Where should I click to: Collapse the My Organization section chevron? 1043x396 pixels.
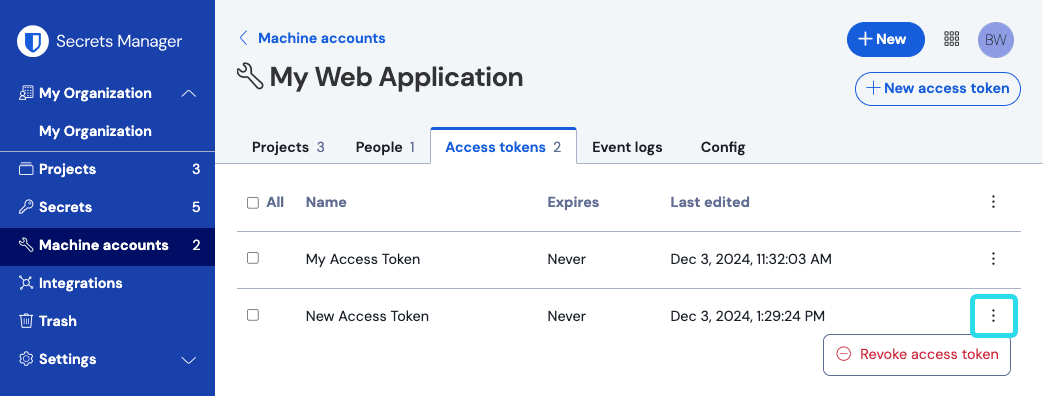(x=189, y=93)
